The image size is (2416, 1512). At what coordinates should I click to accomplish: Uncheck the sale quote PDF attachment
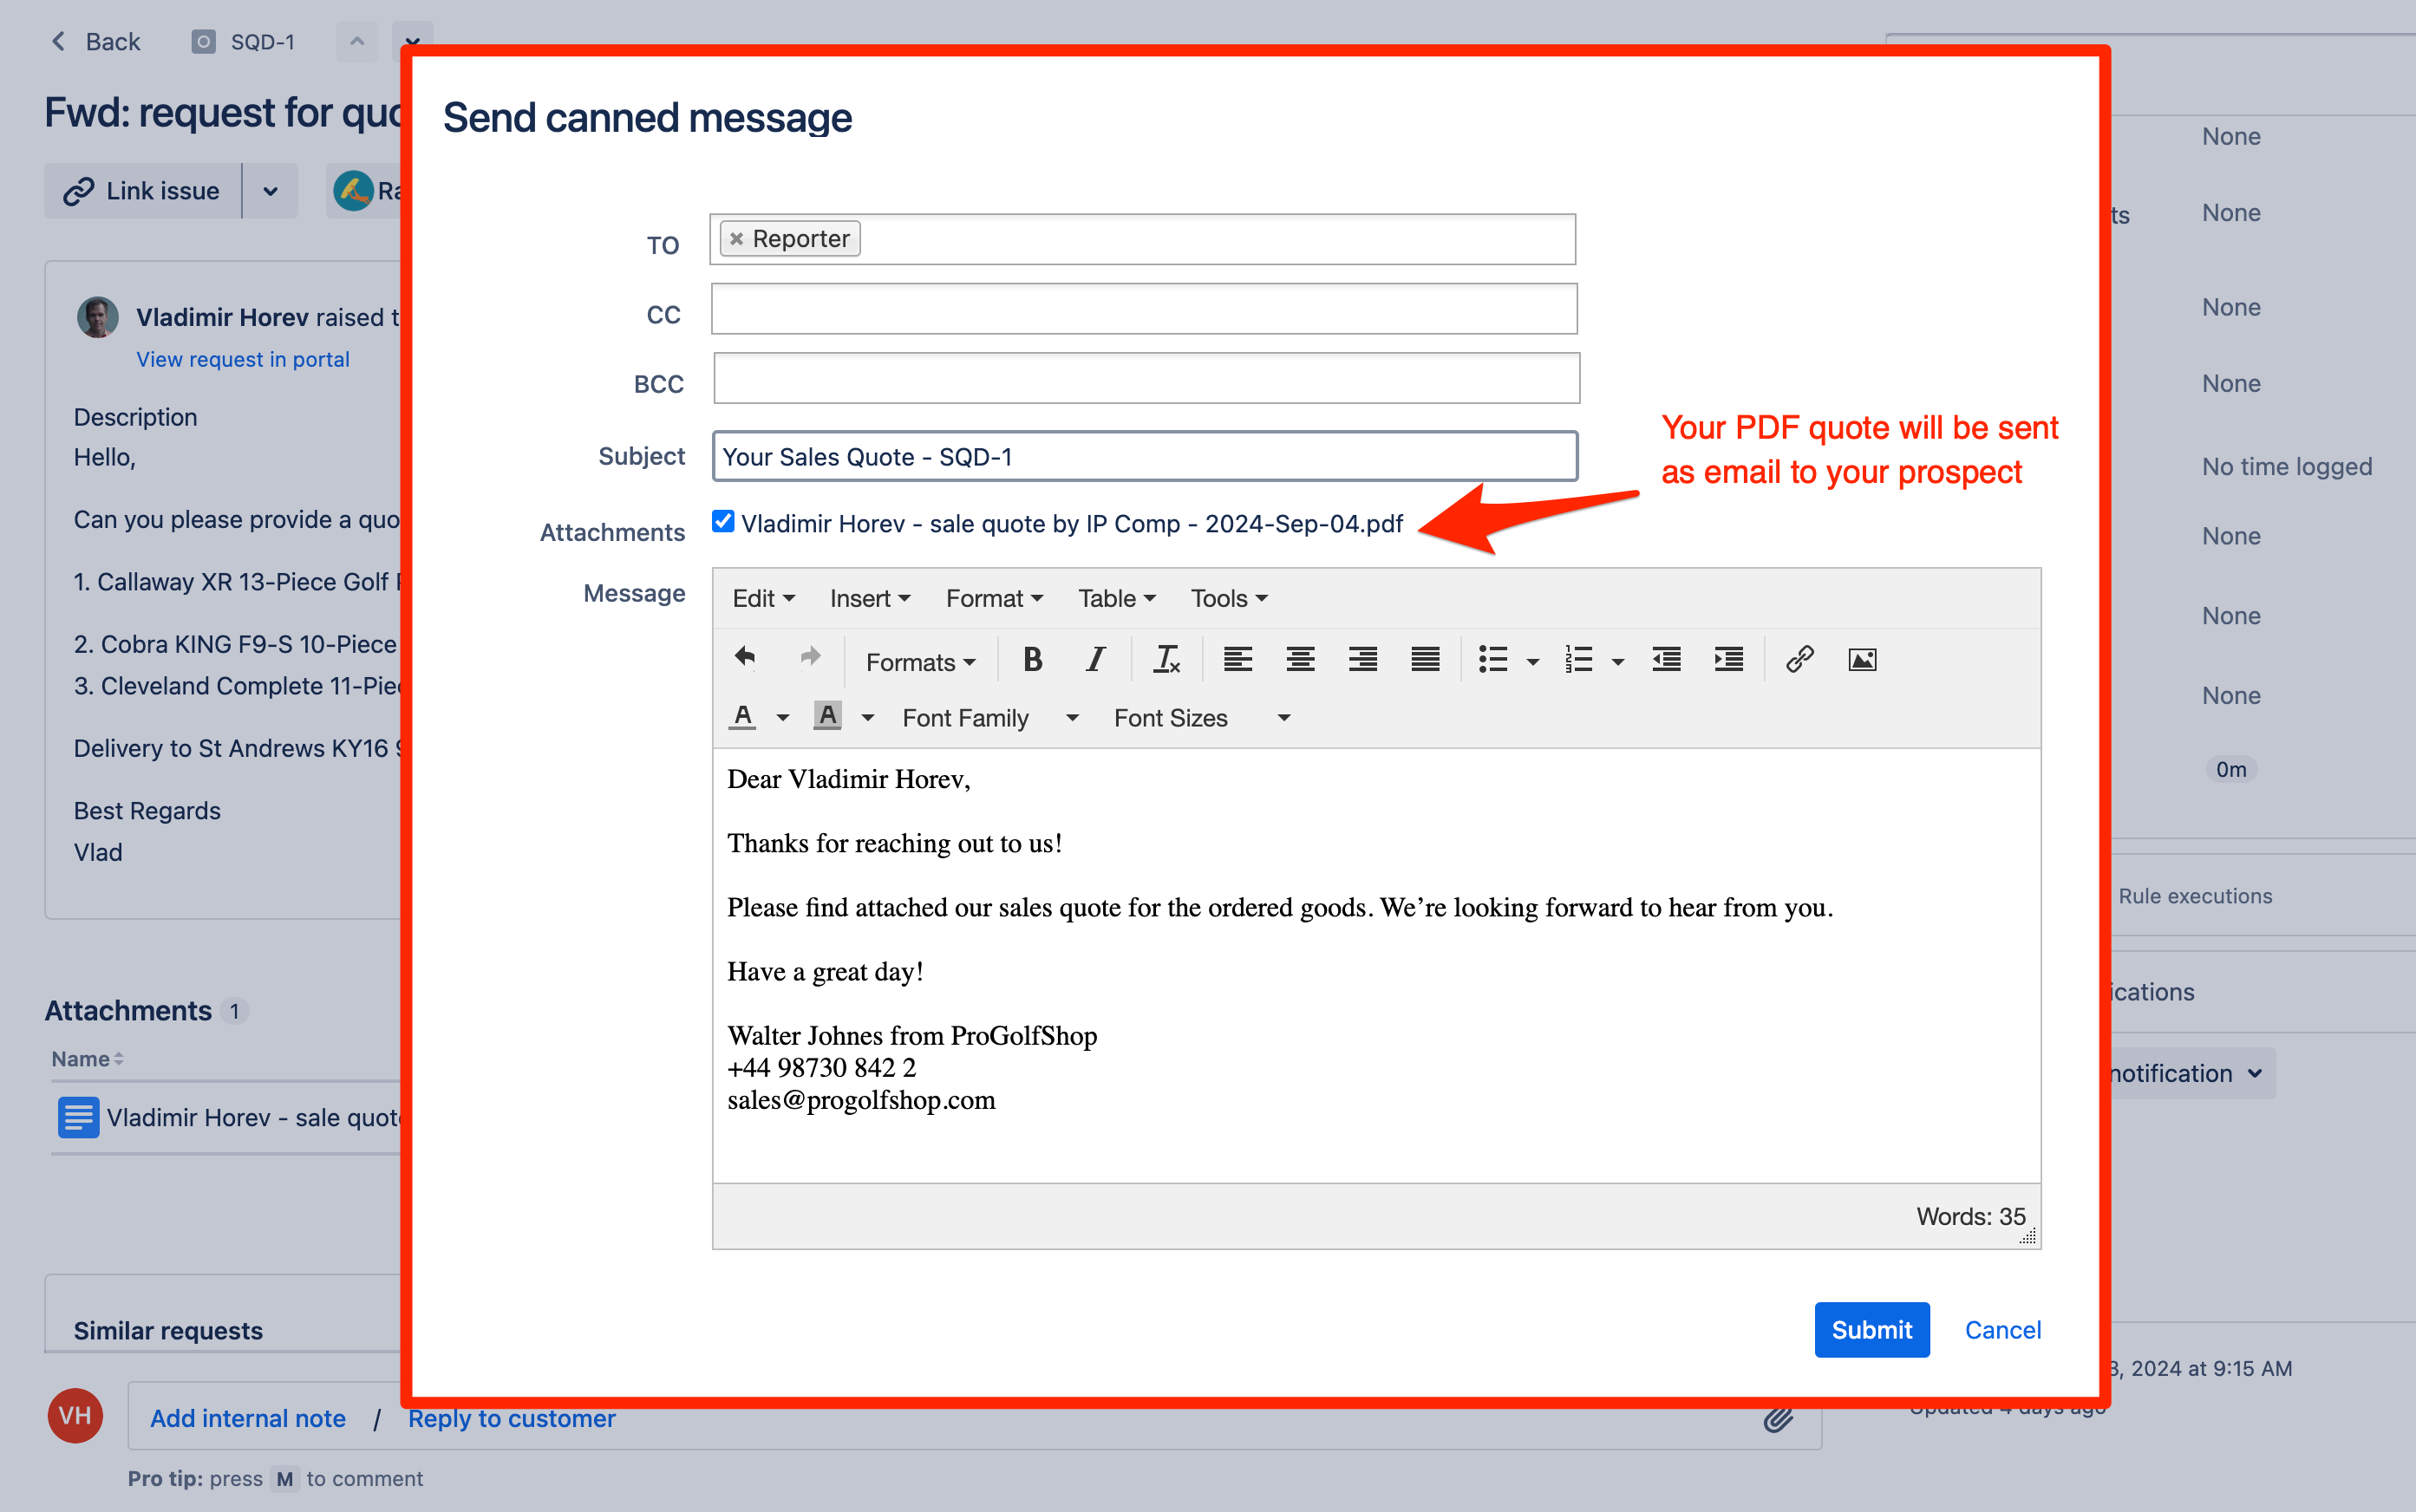pyautogui.click(x=723, y=521)
